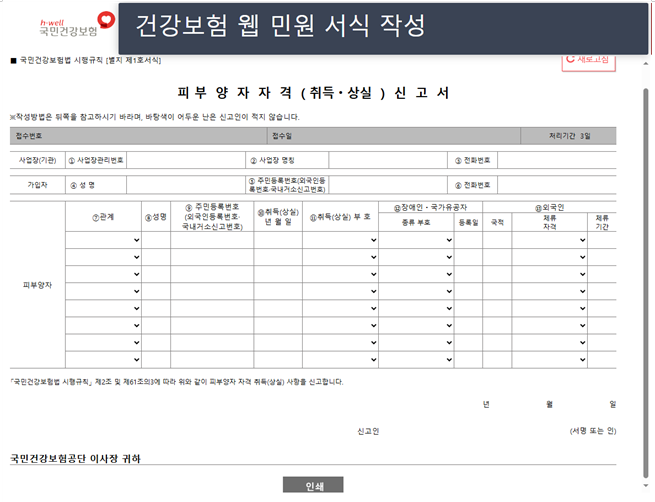Click the 신고인 label near the signature

coord(368,431)
